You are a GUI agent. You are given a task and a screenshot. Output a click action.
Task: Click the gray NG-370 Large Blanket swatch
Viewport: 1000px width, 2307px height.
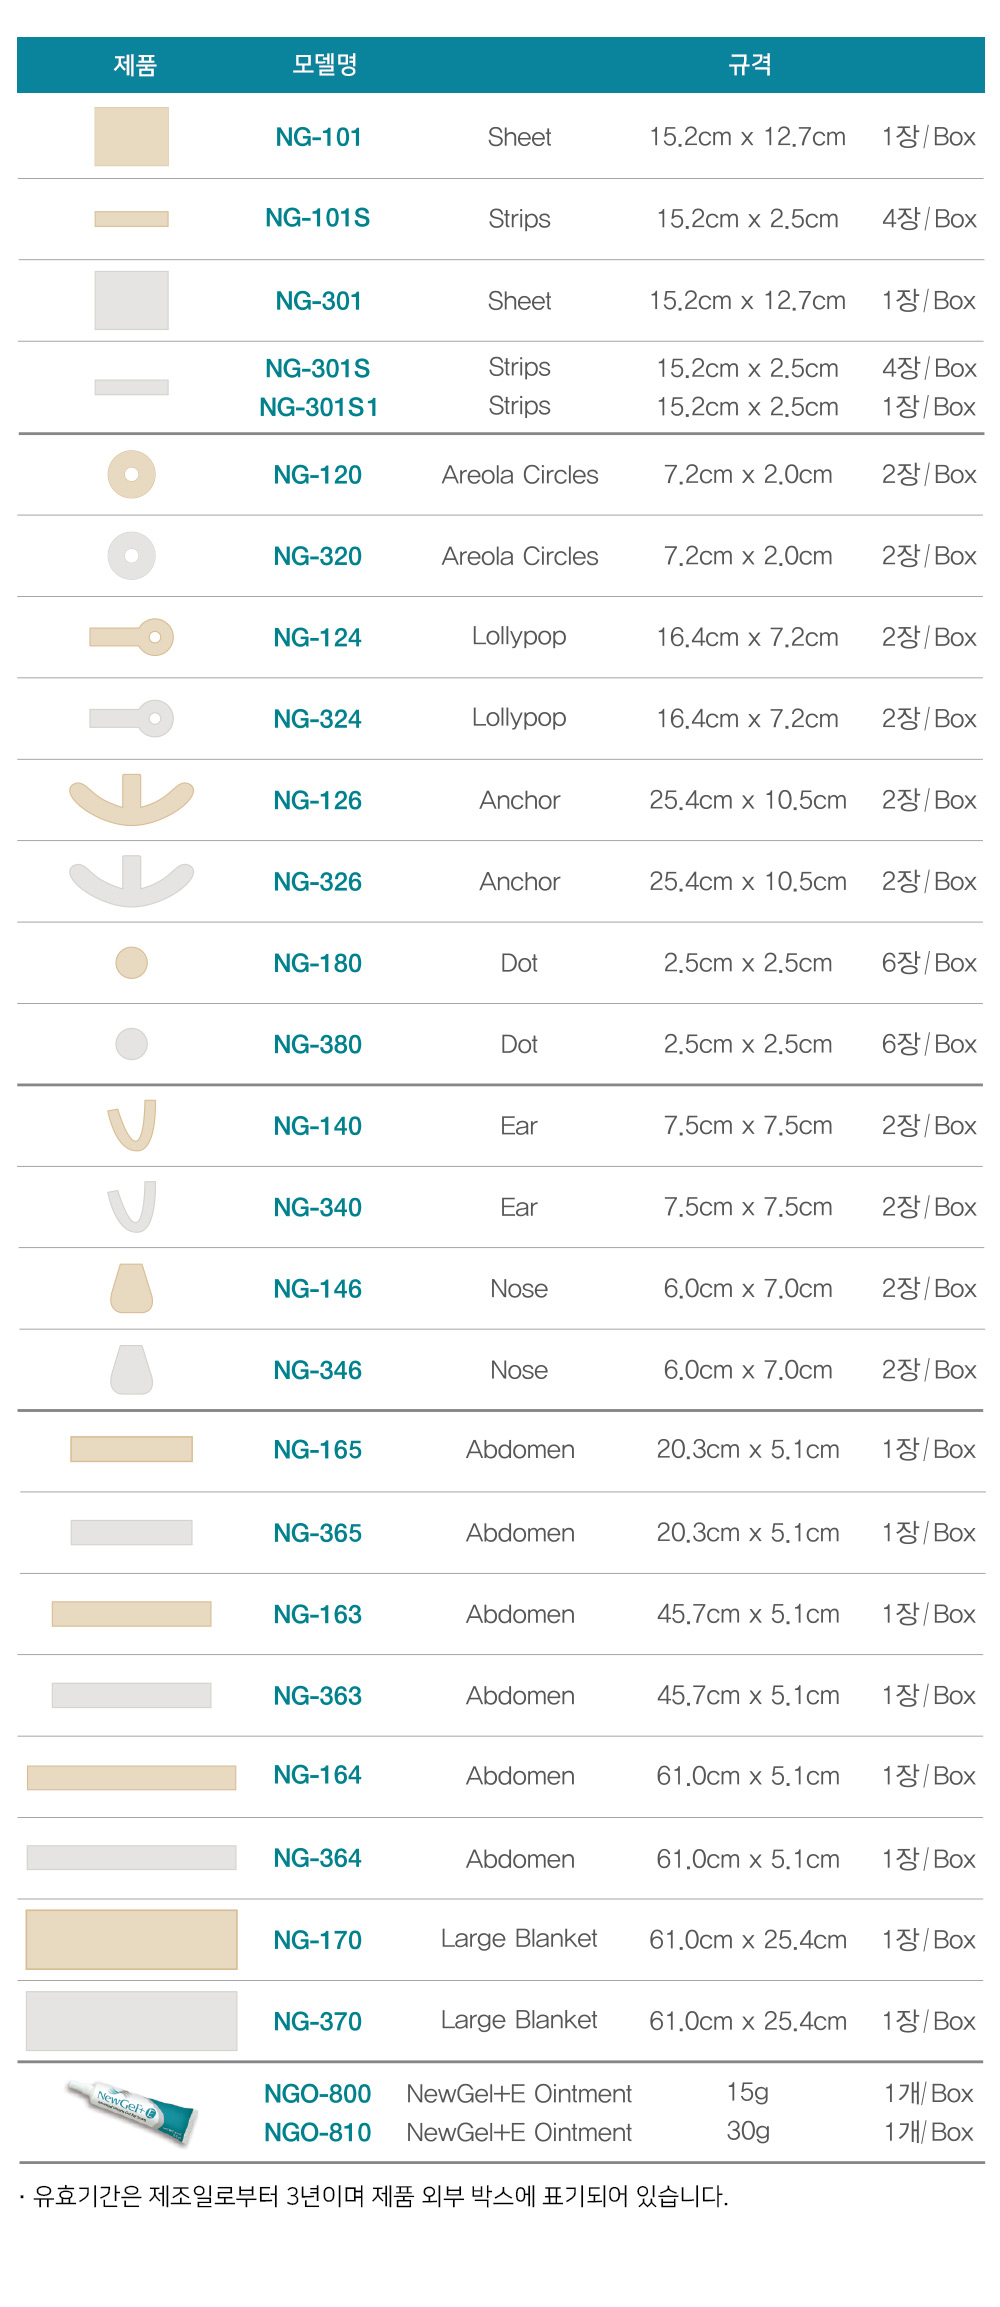(x=131, y=2021)
